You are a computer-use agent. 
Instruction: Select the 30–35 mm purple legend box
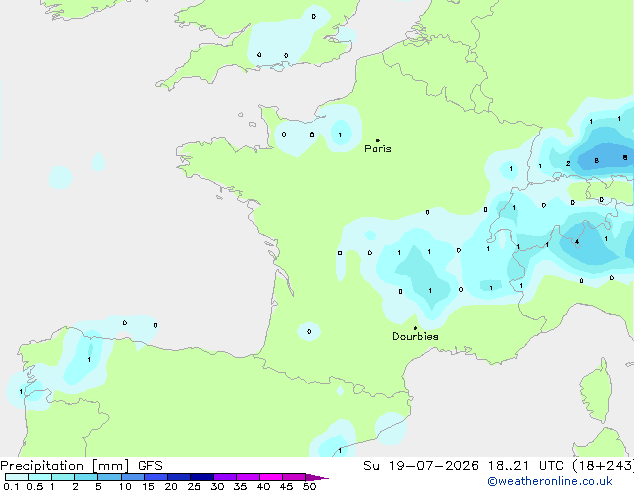(x=225, y=477)
